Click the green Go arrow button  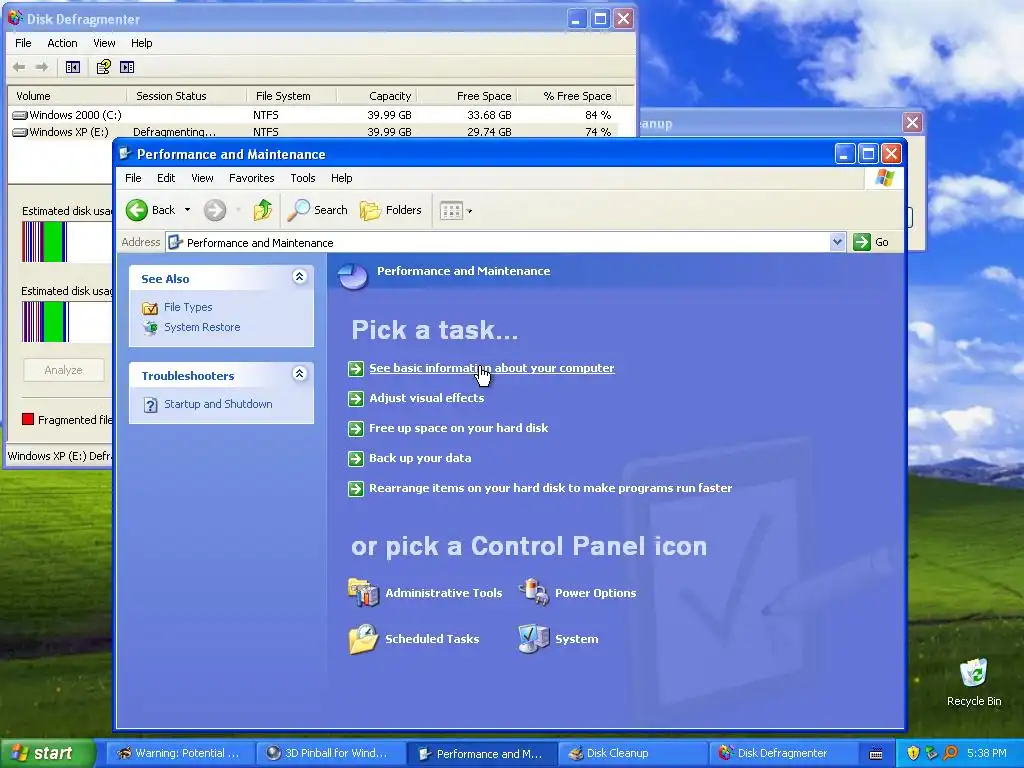[x=862, y=242]
